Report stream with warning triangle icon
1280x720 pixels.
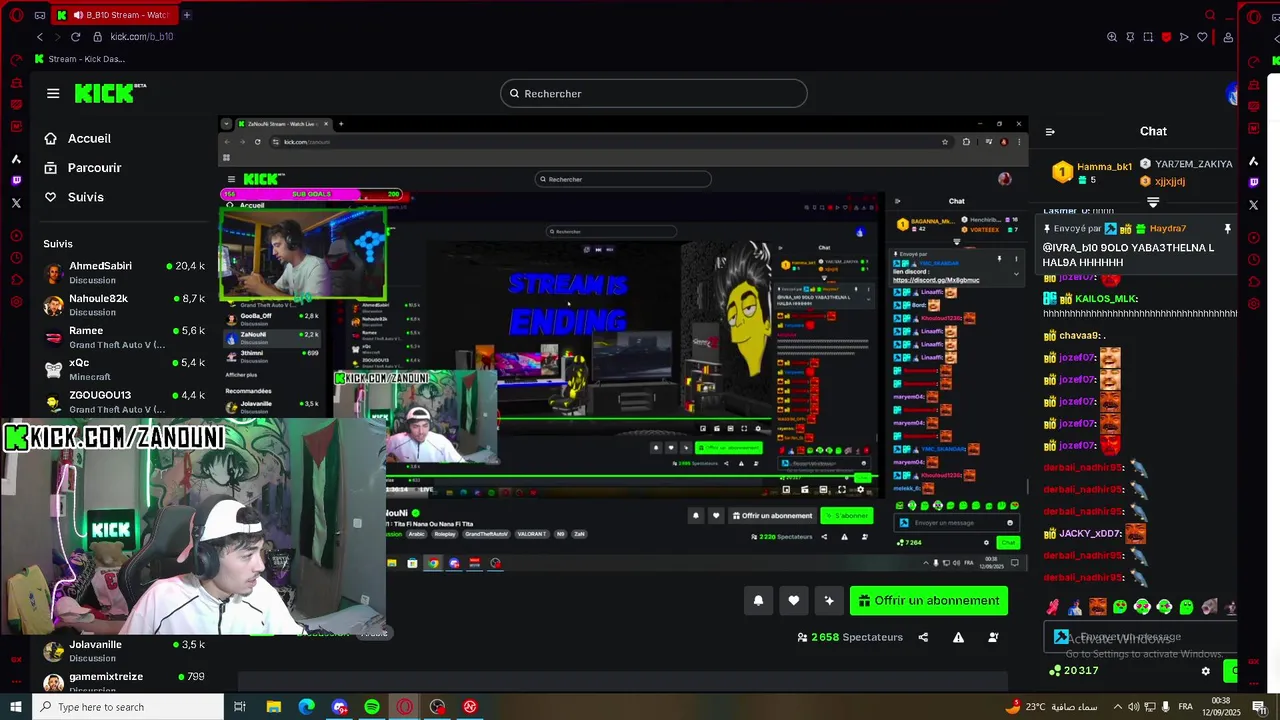tap(958, 637)
